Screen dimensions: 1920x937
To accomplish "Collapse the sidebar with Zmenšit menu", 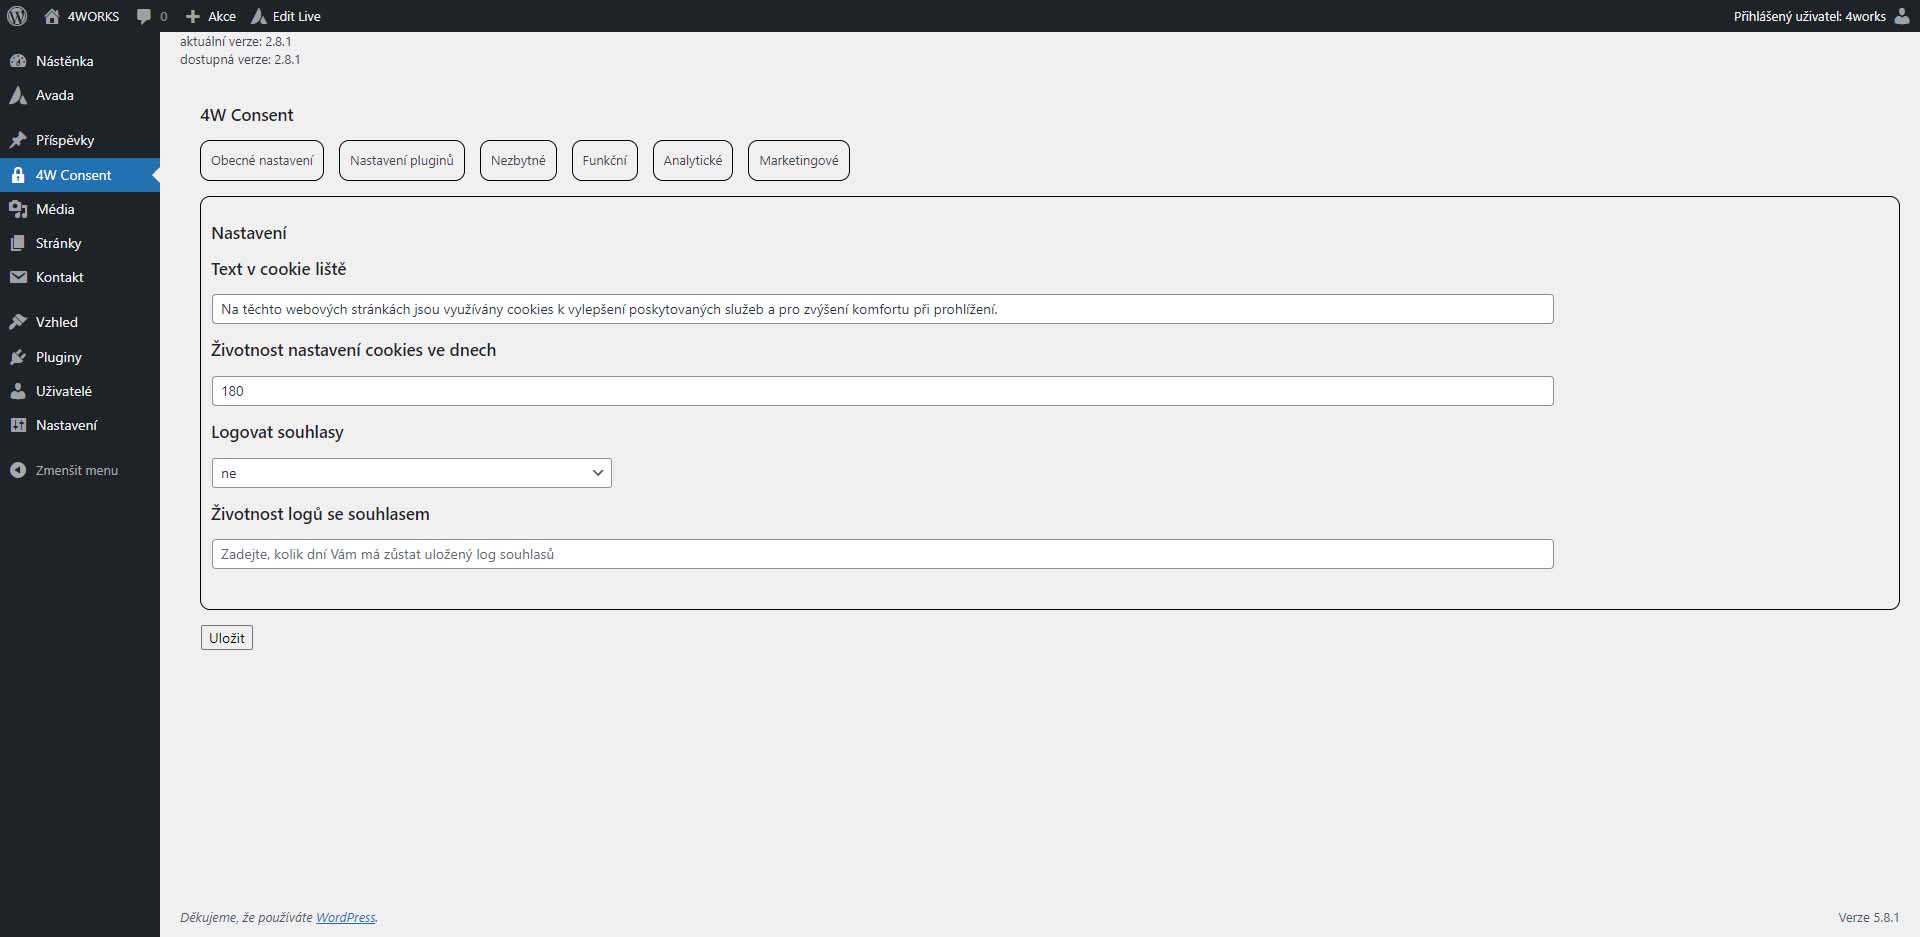I will click(80, 470).
